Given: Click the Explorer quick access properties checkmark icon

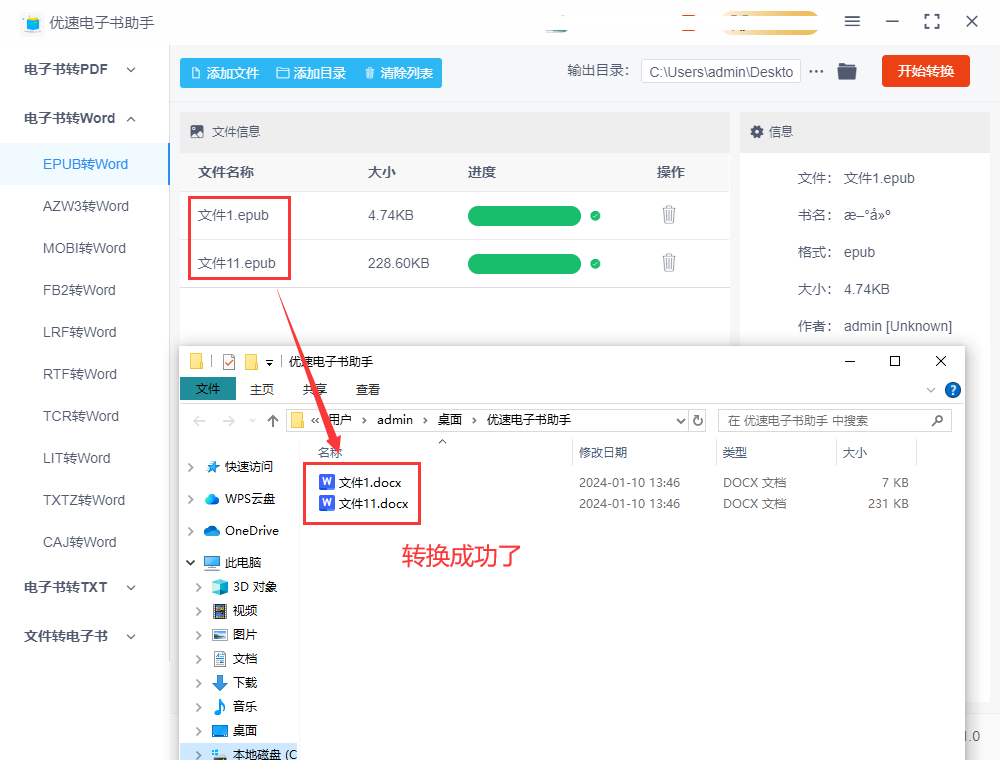Looking at the screenshot, I should (229, 362).
